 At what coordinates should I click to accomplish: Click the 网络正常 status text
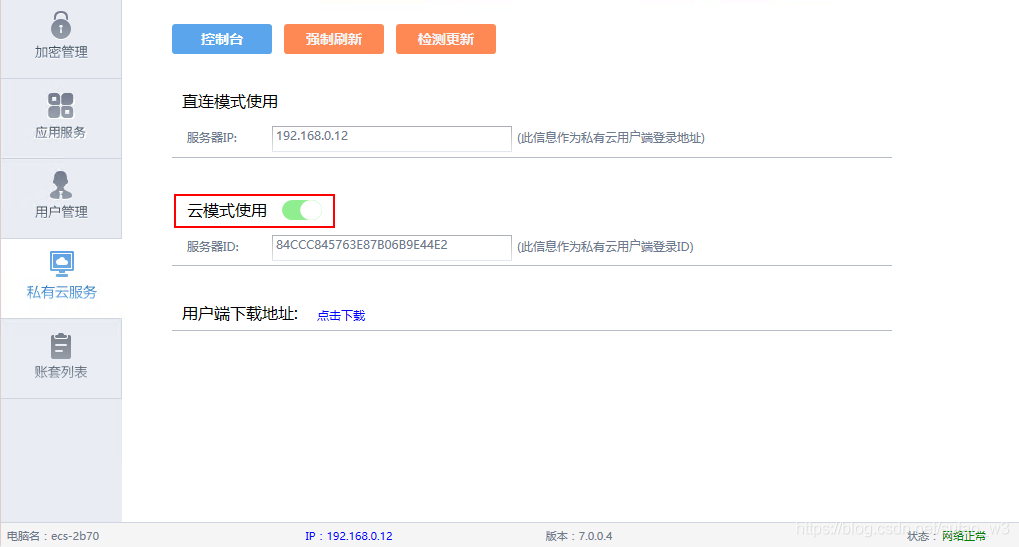964,536
